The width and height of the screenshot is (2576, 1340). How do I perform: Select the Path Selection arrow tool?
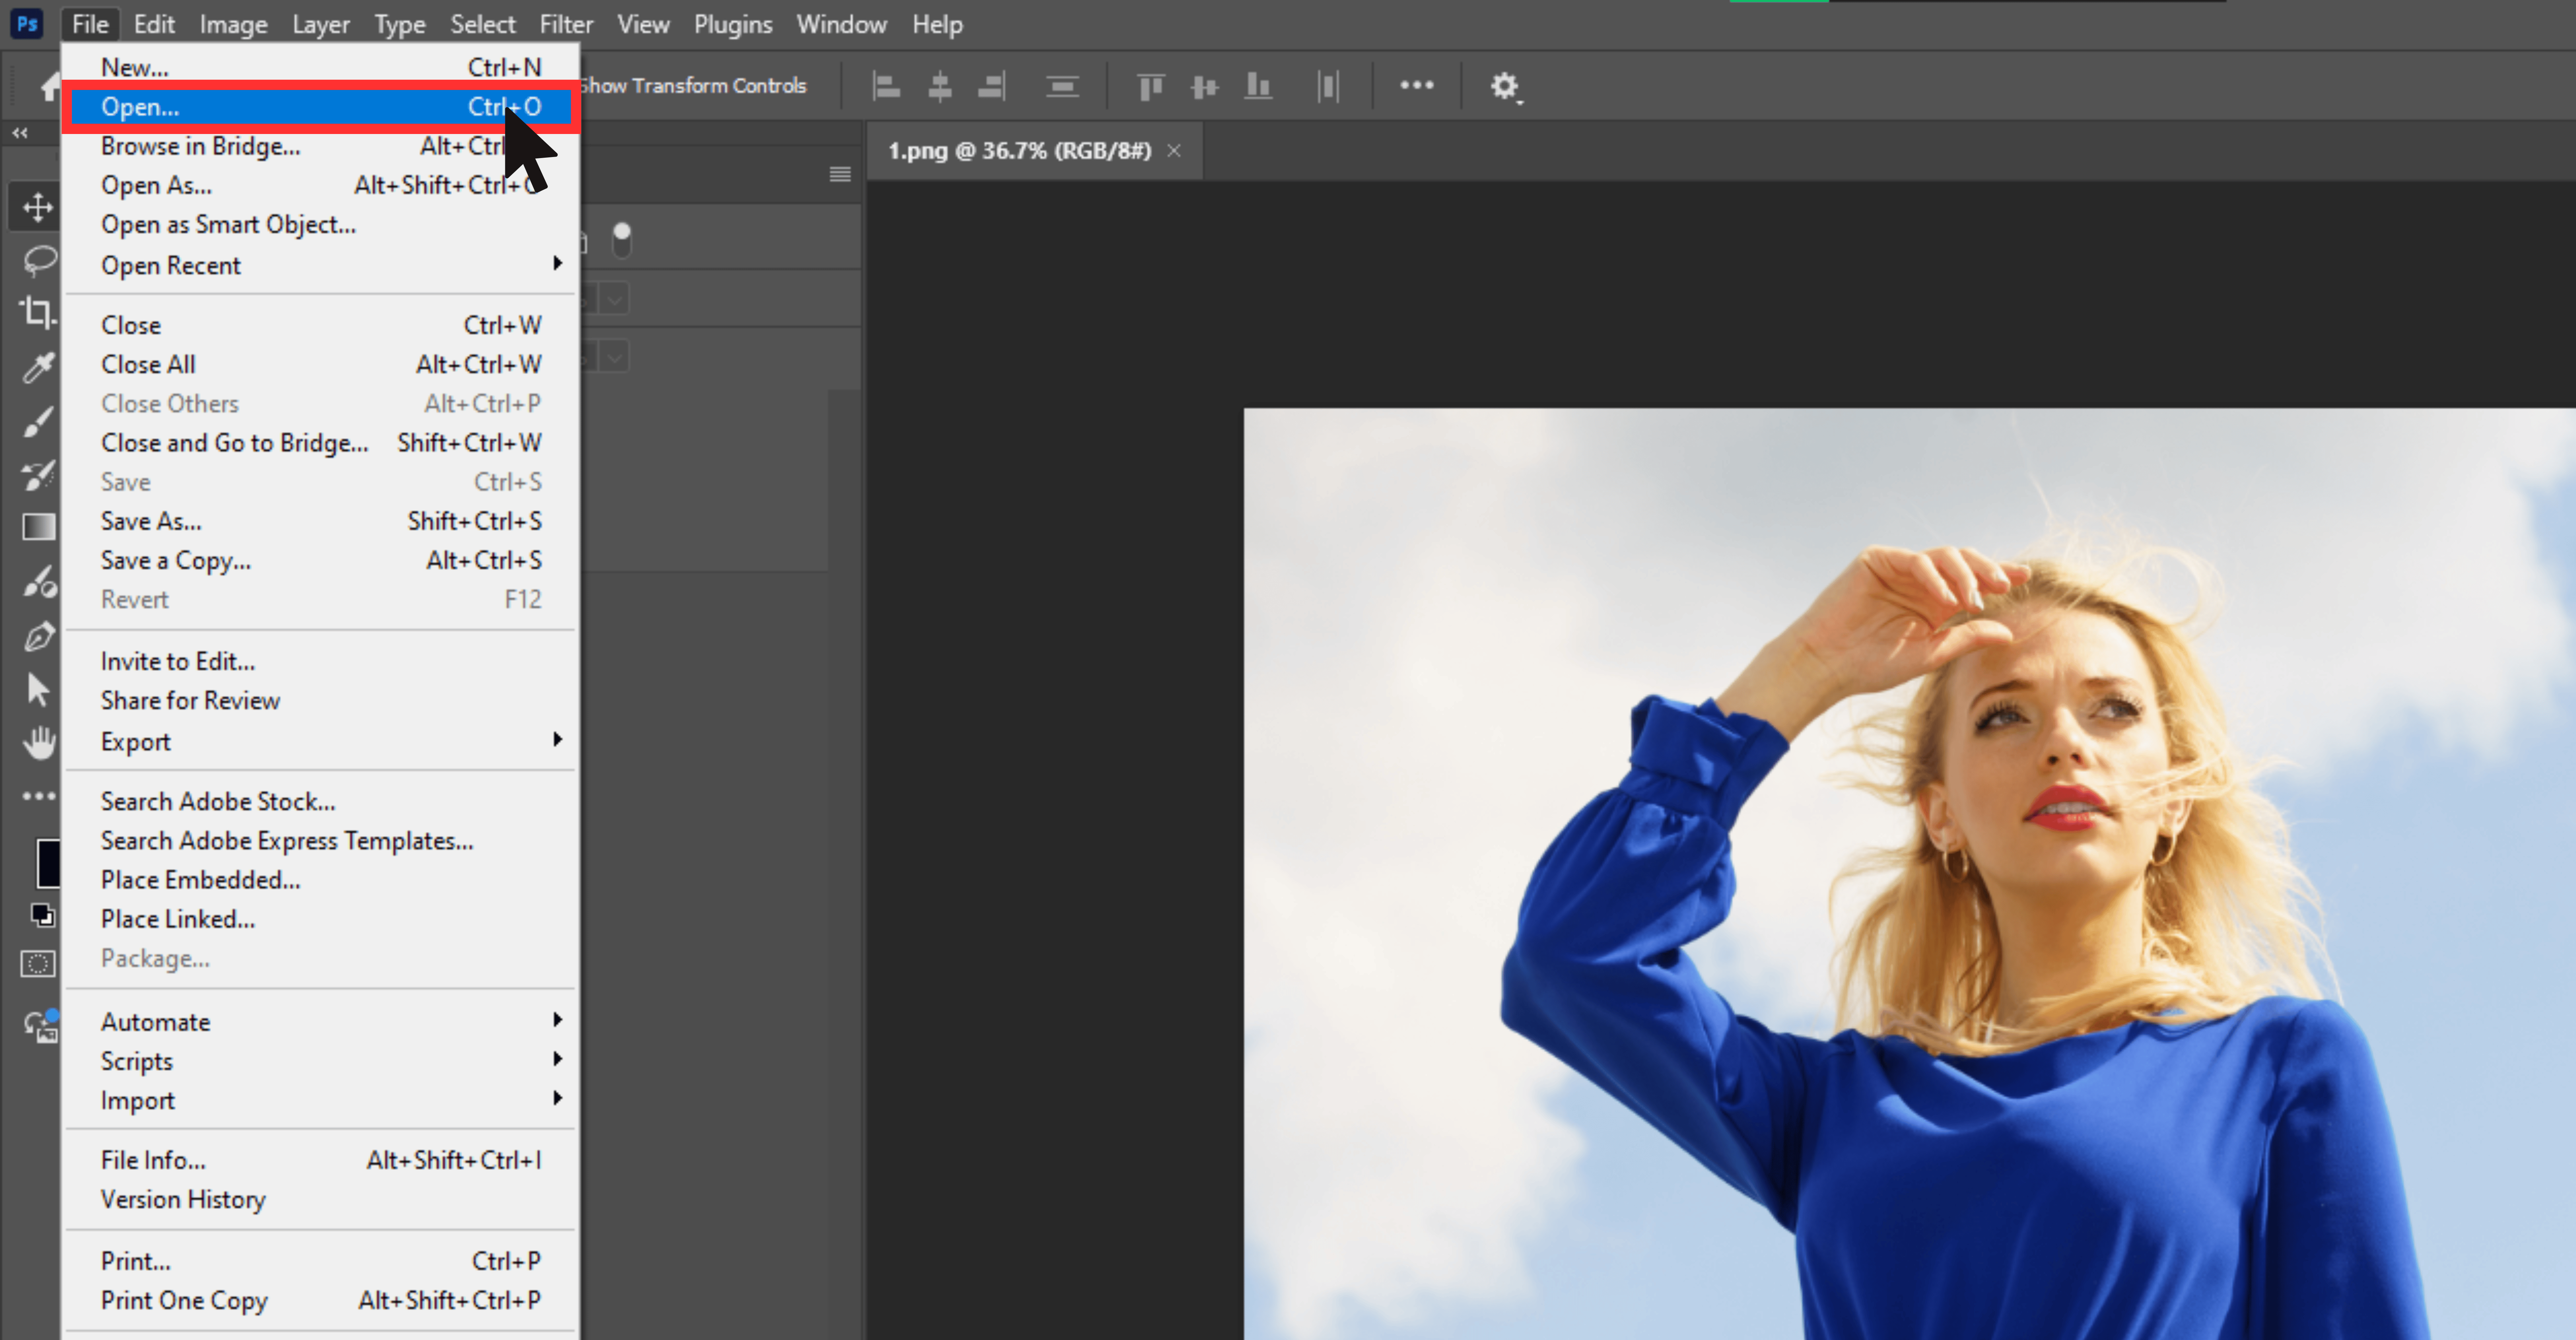pyautogui.click(x=38, y=690)
